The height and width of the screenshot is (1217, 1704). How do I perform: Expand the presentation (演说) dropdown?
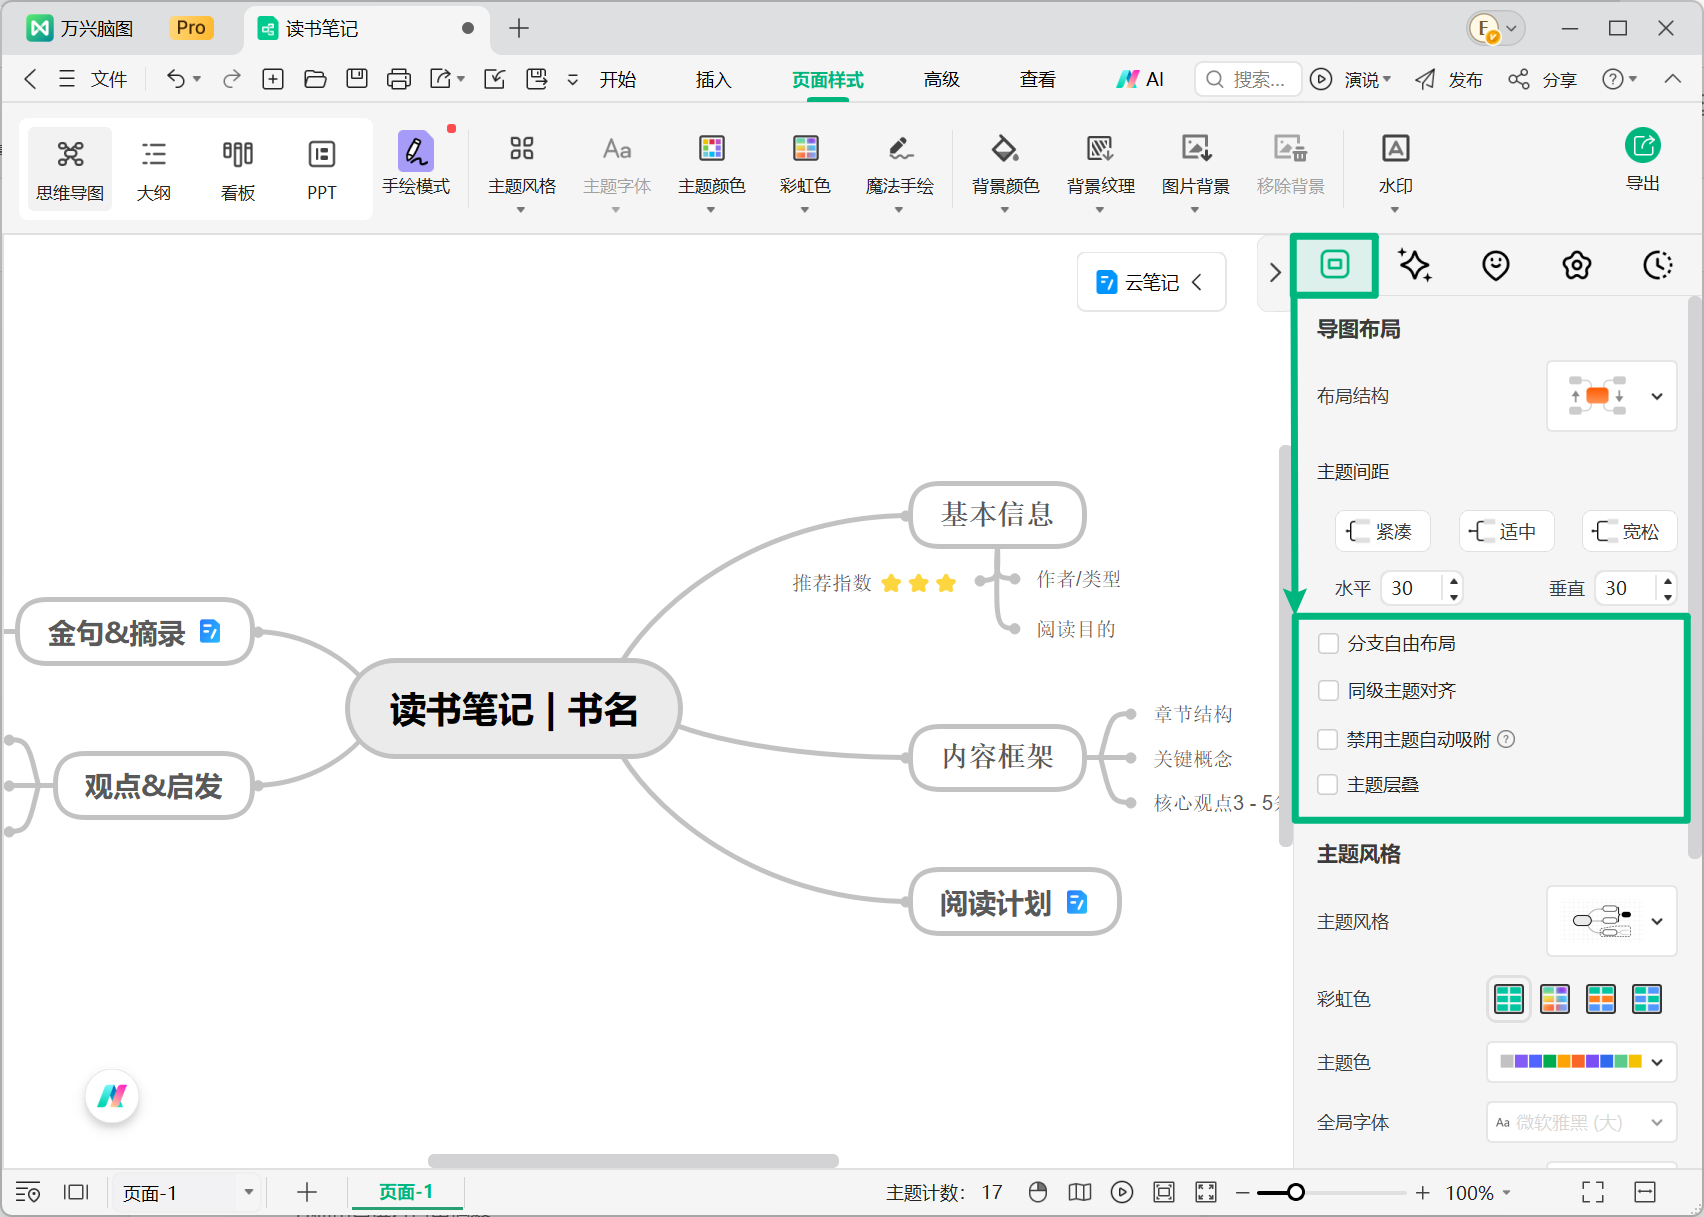(1387, 79)
